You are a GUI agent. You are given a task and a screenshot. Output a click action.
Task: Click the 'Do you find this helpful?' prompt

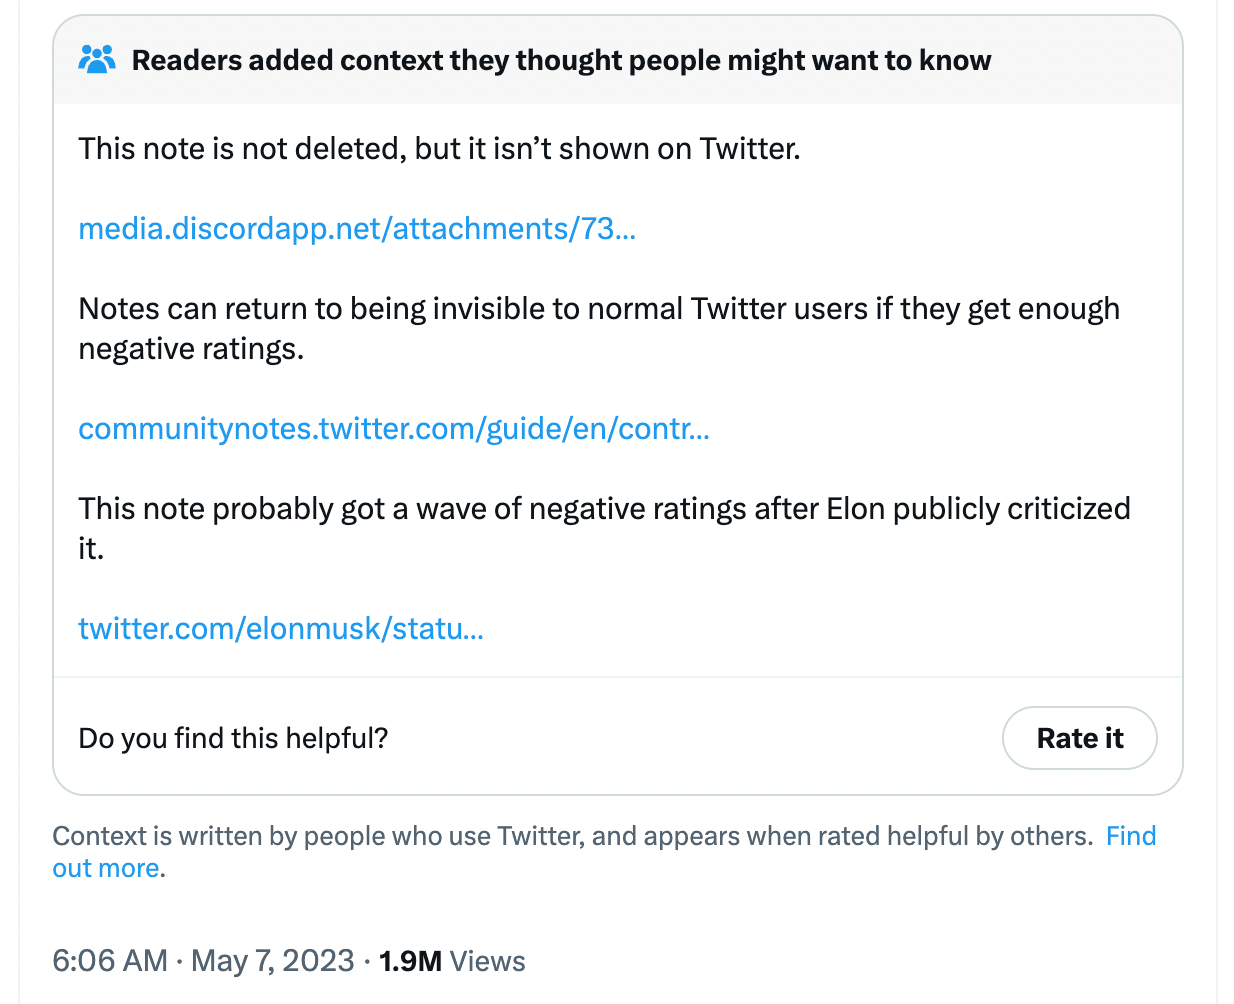point(233,738)
